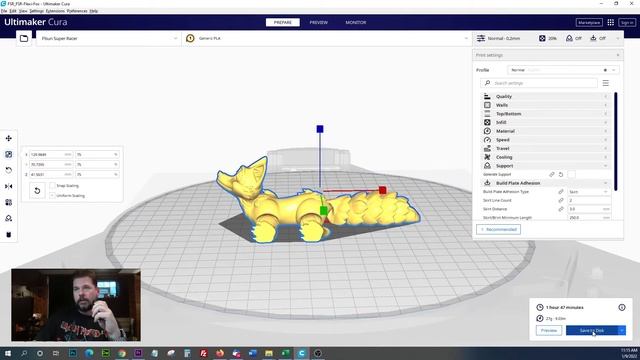
Task: Expand the Infill settings section
Action: pyautogui.click(x=546, y=122)
